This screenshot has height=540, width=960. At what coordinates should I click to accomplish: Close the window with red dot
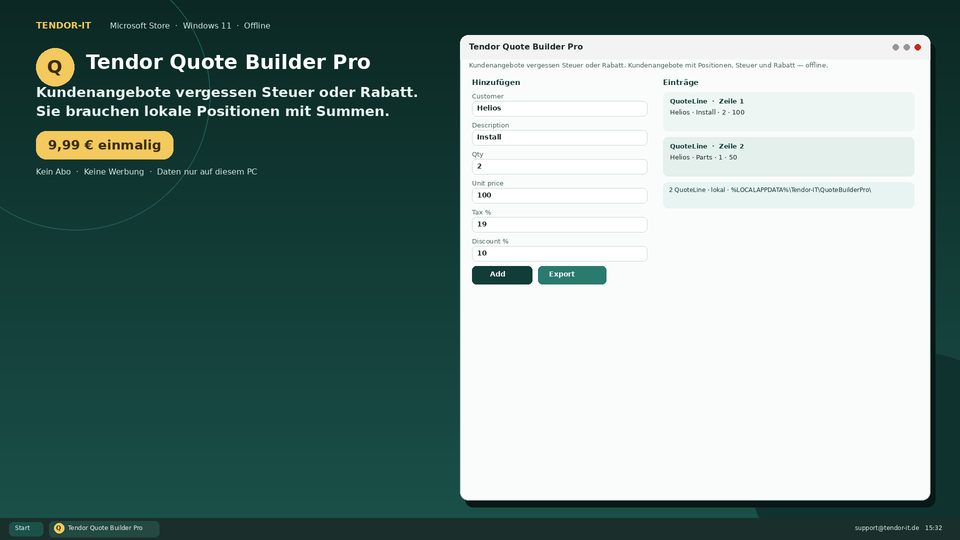[x=917, y=47]
